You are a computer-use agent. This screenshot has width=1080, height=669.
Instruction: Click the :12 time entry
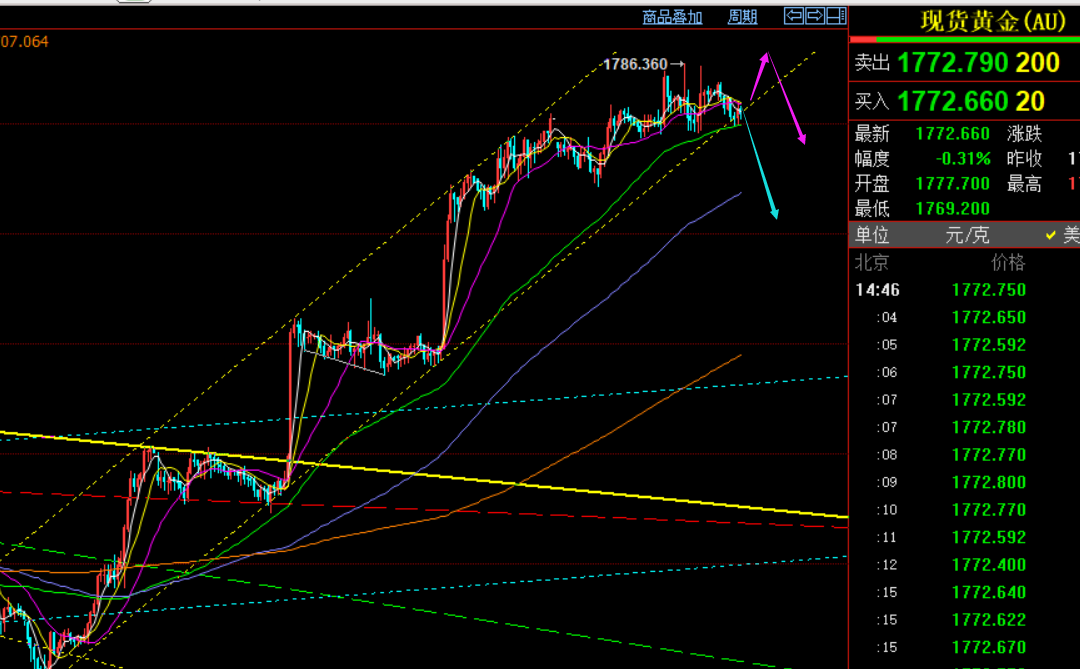tap(887, 565)
